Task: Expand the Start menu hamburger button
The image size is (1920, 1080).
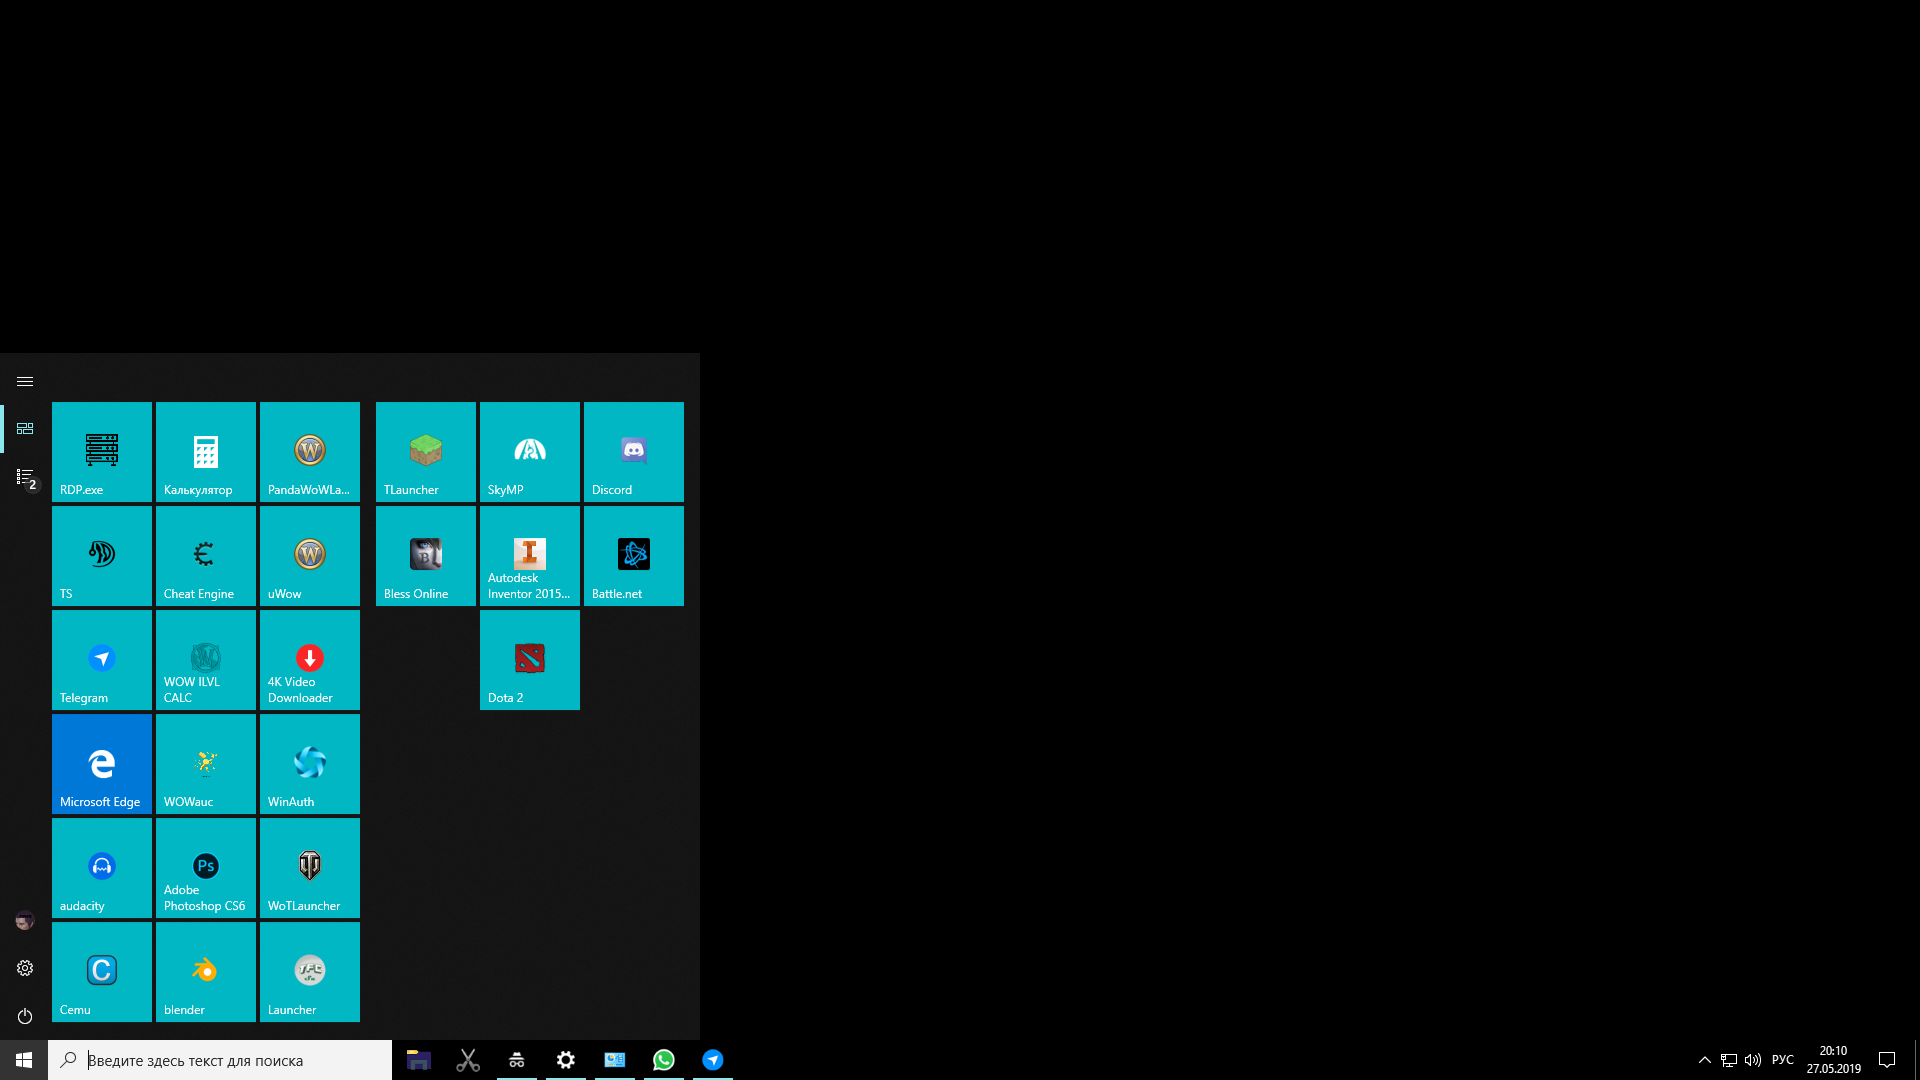Action: [x=25, y=381]
